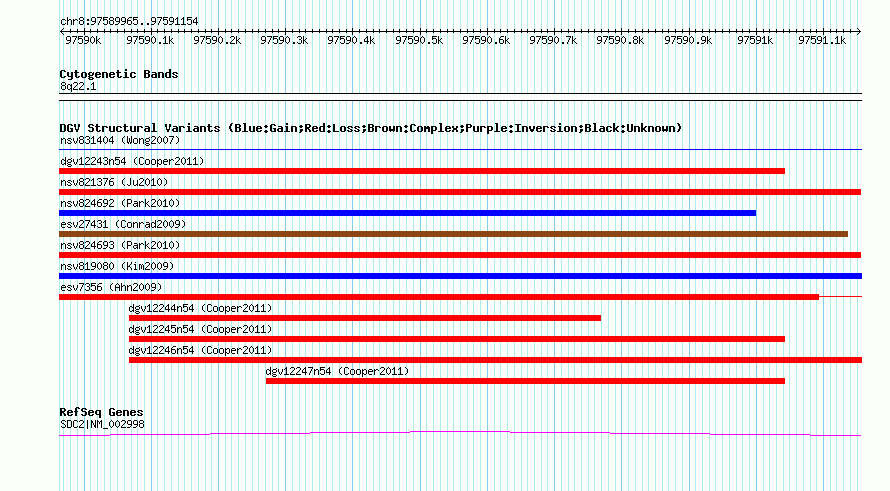This screenshot has height=491, width=890.
Task: Click the dgv12246n54 (Cooper2011) label
Action: coord(200,350)
